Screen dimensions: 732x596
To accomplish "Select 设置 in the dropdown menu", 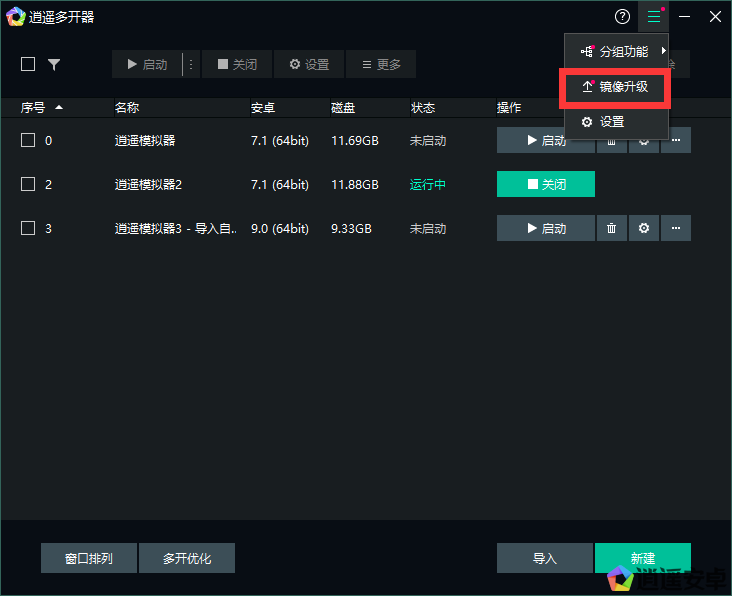I will (x=611, y=122).
